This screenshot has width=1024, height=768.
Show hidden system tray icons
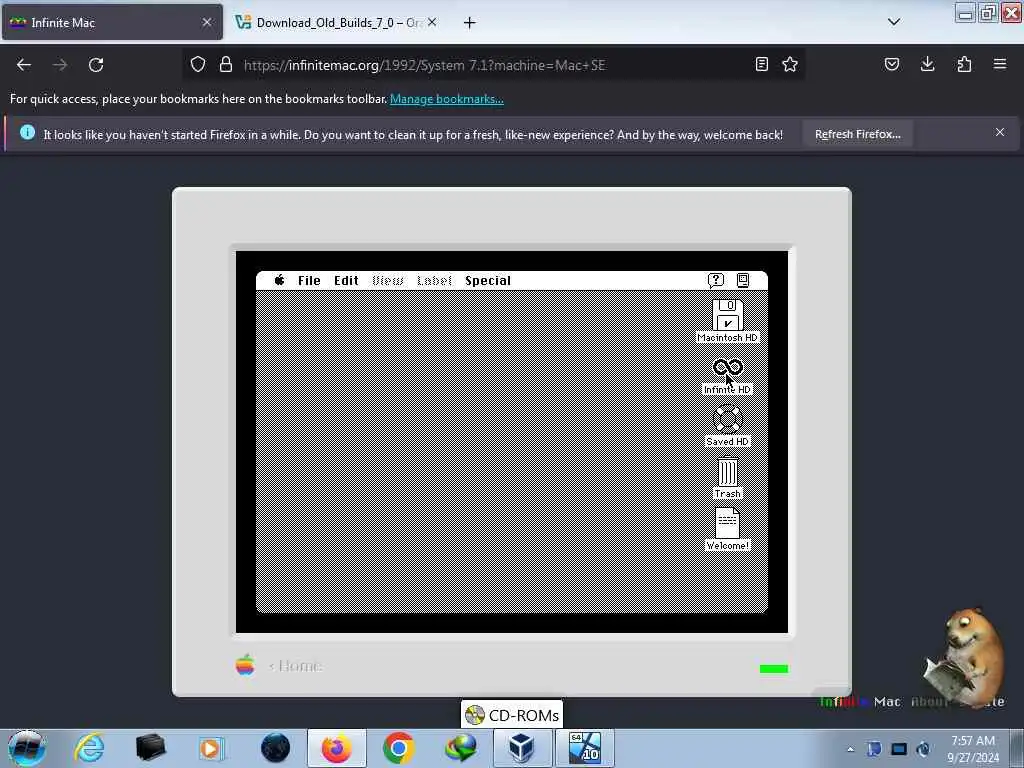click(850, 750)
